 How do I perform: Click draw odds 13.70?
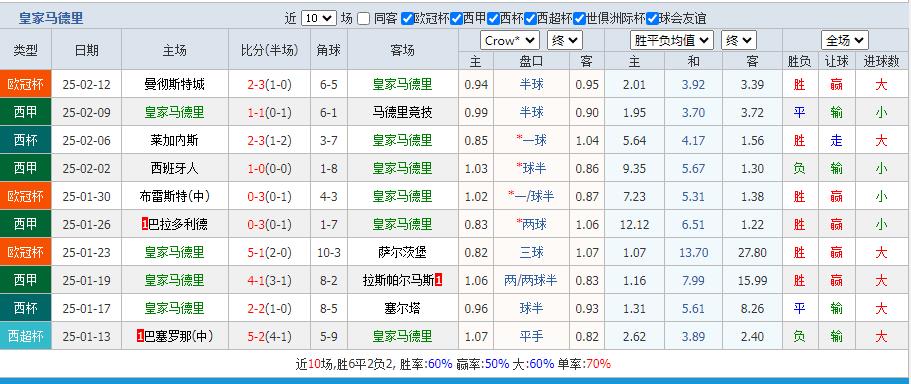693,253
